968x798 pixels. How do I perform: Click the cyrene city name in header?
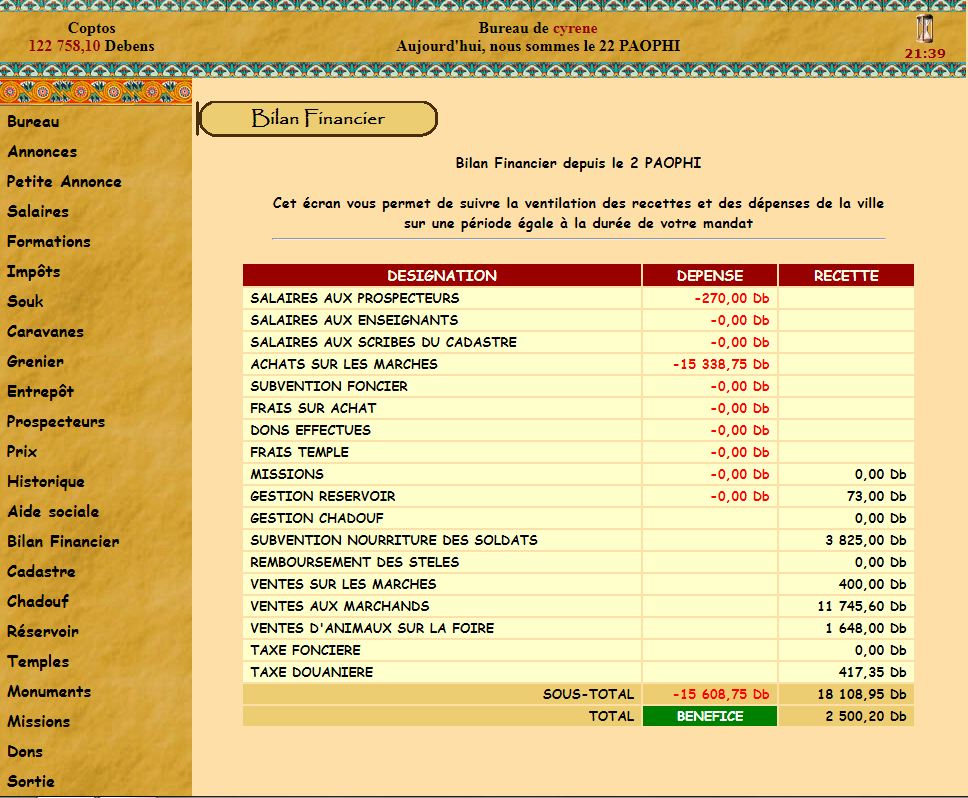575,28
